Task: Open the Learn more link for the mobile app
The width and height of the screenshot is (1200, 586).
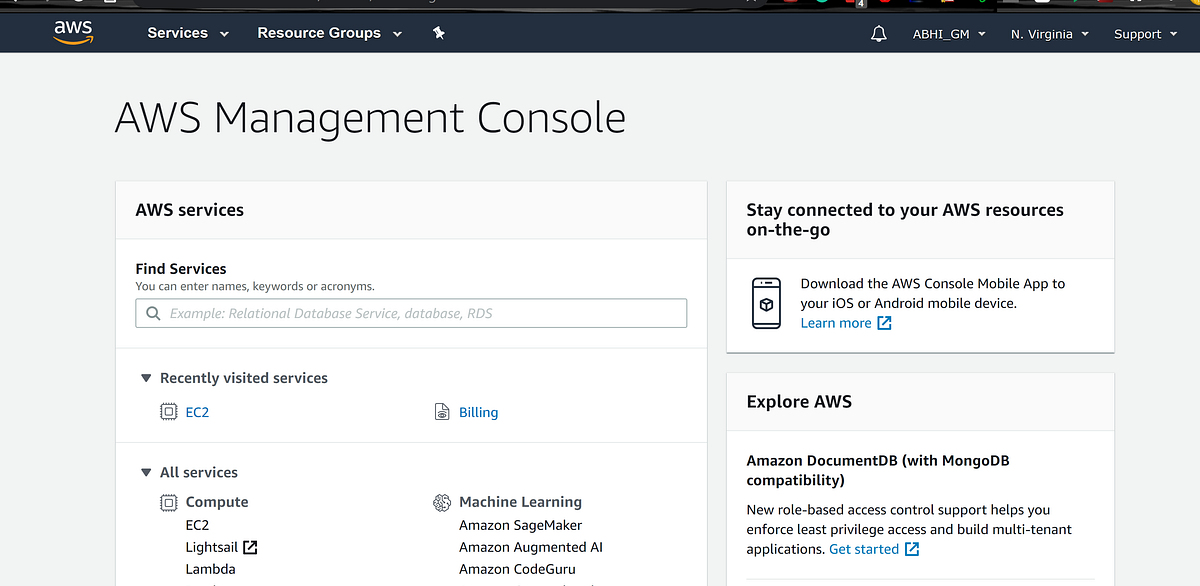Action: coord(836,322)
